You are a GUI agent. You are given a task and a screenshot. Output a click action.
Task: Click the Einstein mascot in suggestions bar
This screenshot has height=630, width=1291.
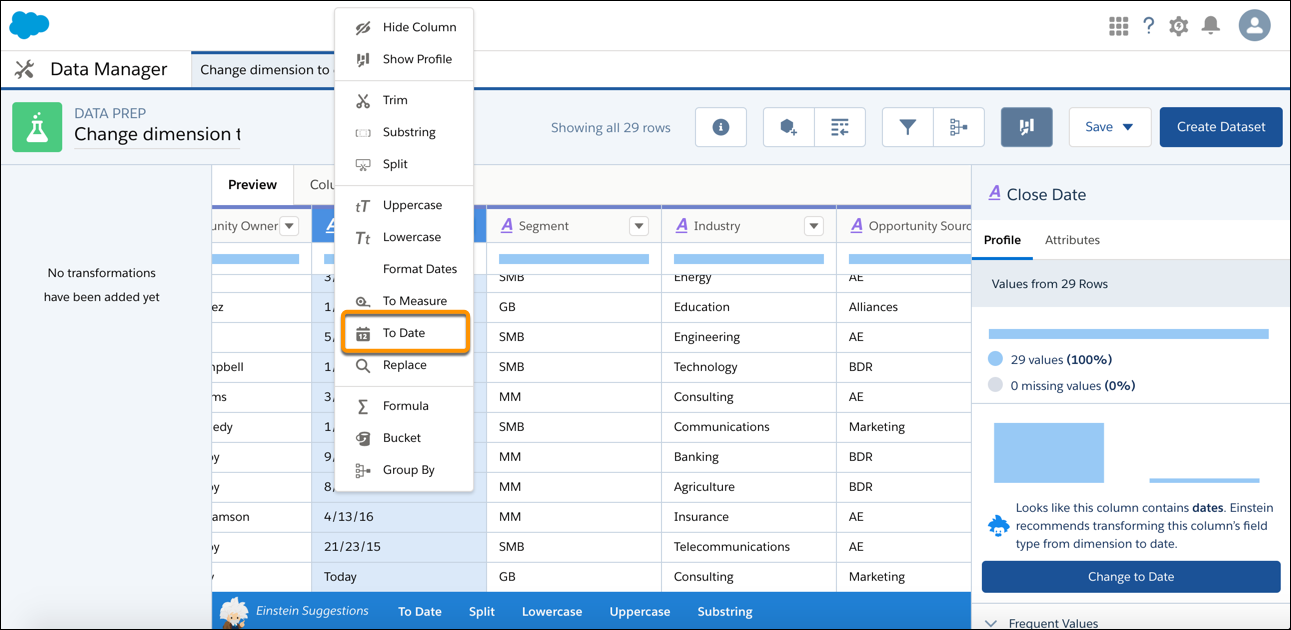tap(234, 612)
